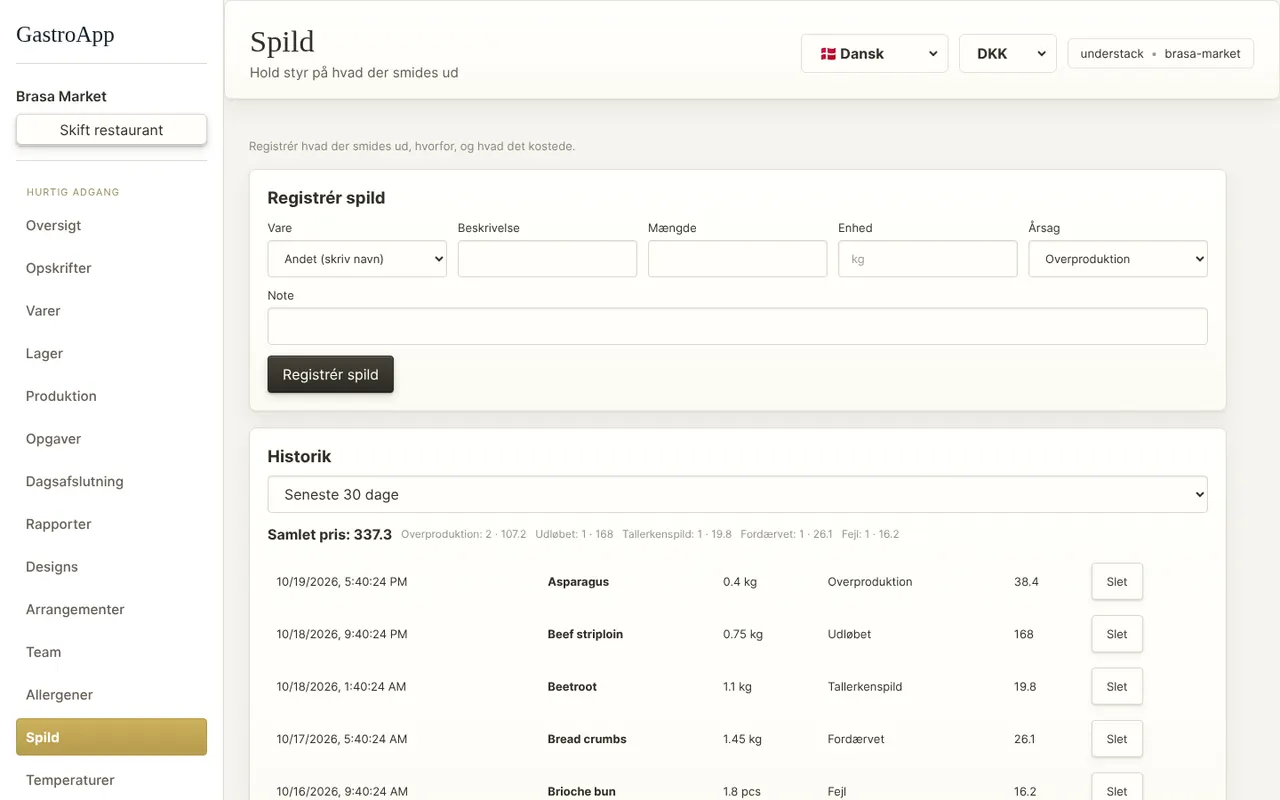Viewport: 1280px width, 800px height.
Task: Click into the Mængde quantity field
Action: tap(737, 259)
